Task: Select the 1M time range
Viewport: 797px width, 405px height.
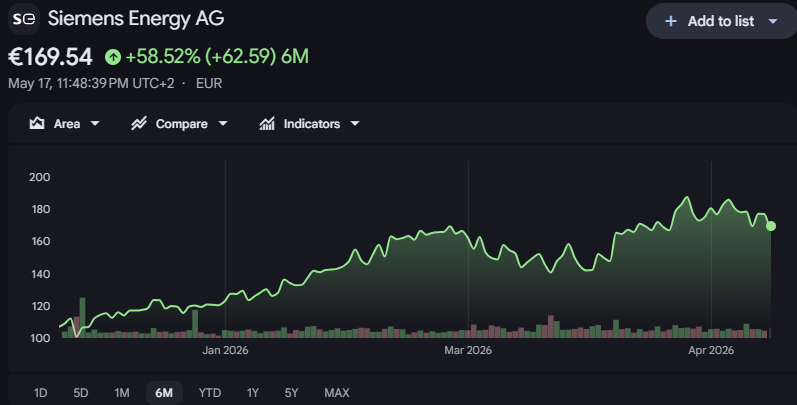Action: click(x=121, y=393)
